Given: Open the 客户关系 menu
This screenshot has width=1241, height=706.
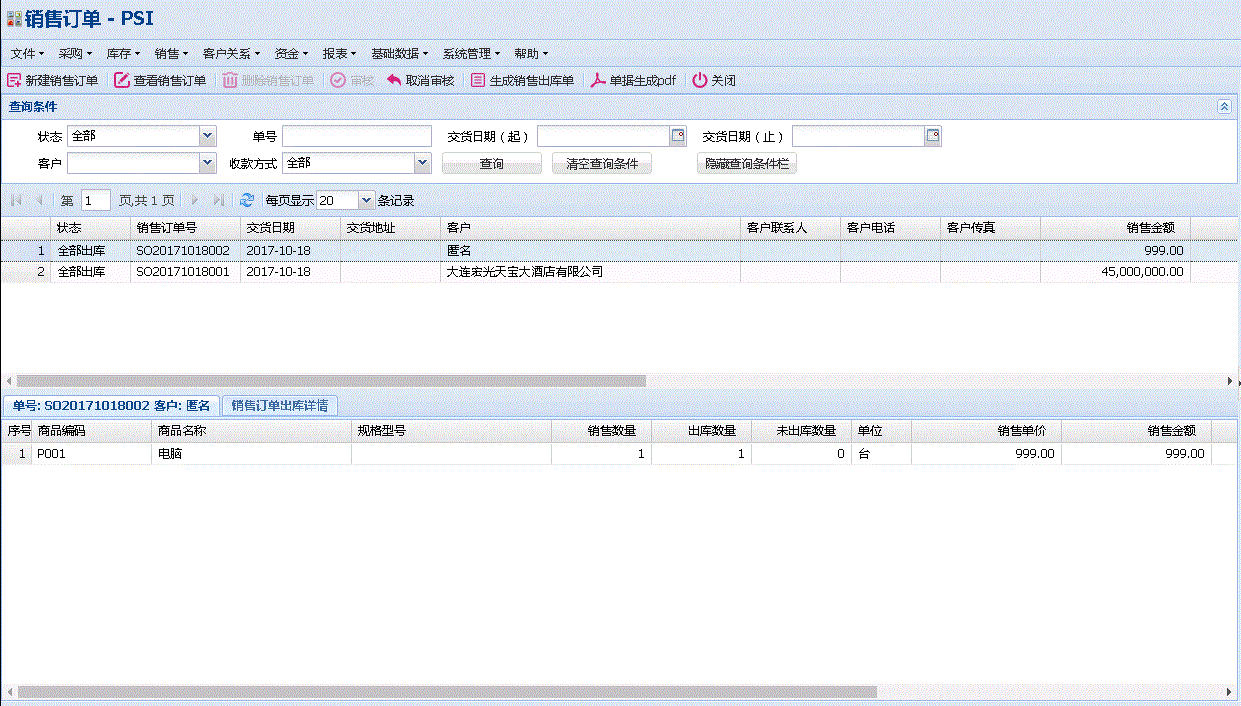Looking at the screenshot, I should tap(231, 53).
